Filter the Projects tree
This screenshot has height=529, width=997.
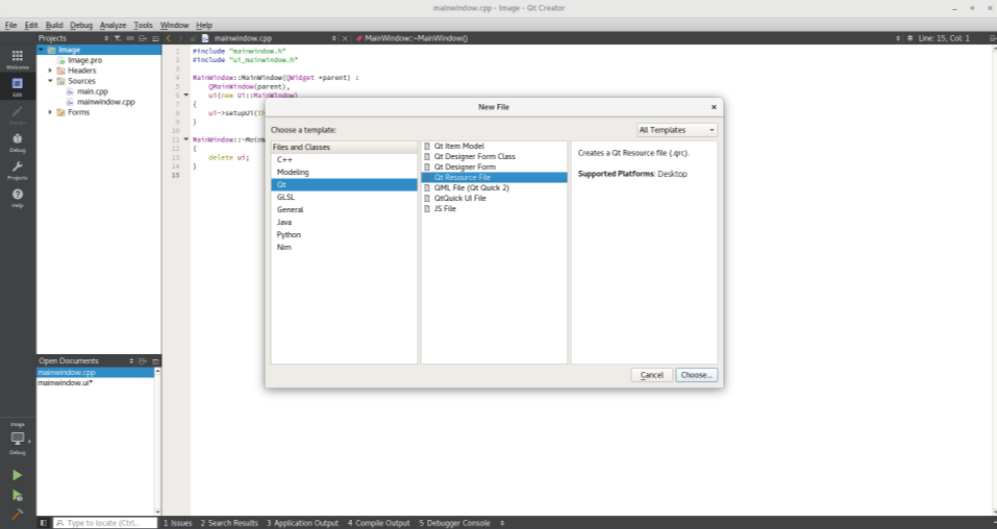[118, 38]
